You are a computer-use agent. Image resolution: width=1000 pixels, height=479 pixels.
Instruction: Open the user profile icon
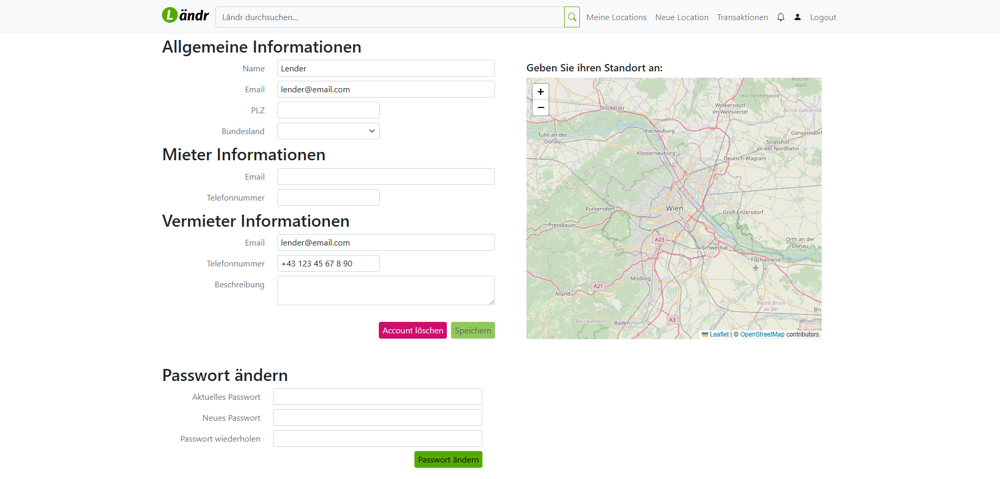pyautogui.click(x=797, y=17)
